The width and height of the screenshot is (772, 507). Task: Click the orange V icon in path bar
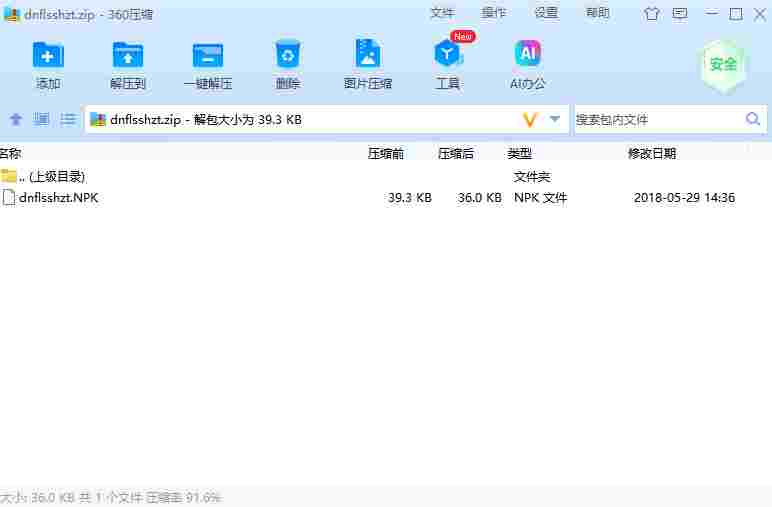pyautogui.click(x=530, y=120)
